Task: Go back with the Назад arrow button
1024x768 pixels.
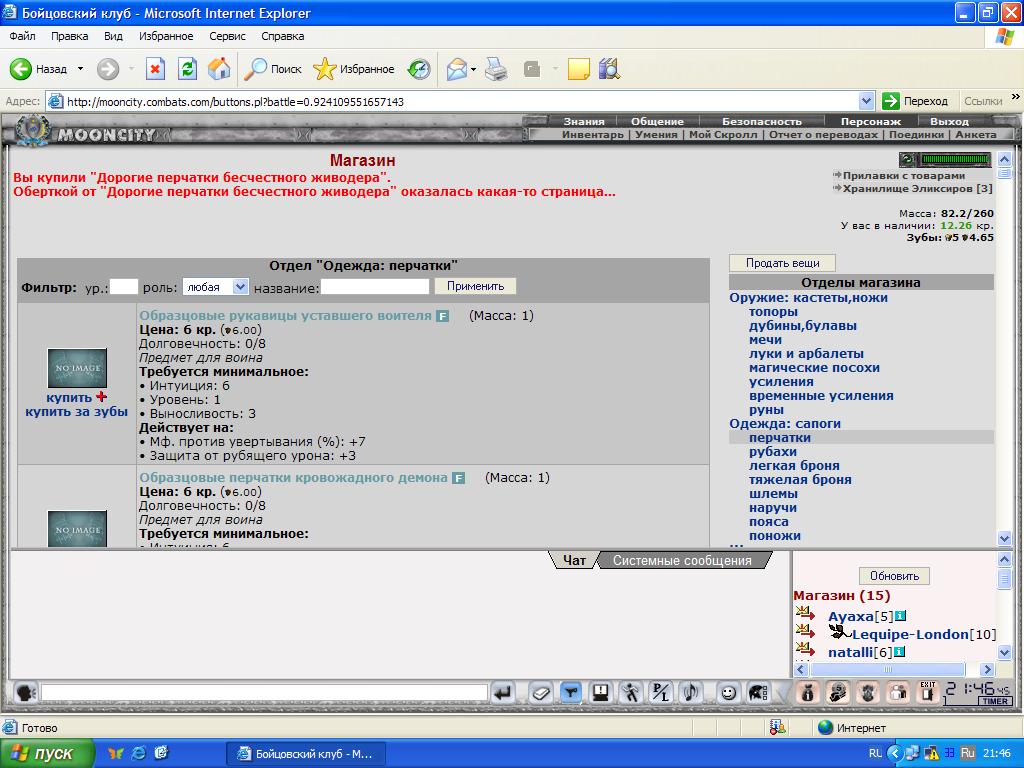Action: tap(38, 69)
